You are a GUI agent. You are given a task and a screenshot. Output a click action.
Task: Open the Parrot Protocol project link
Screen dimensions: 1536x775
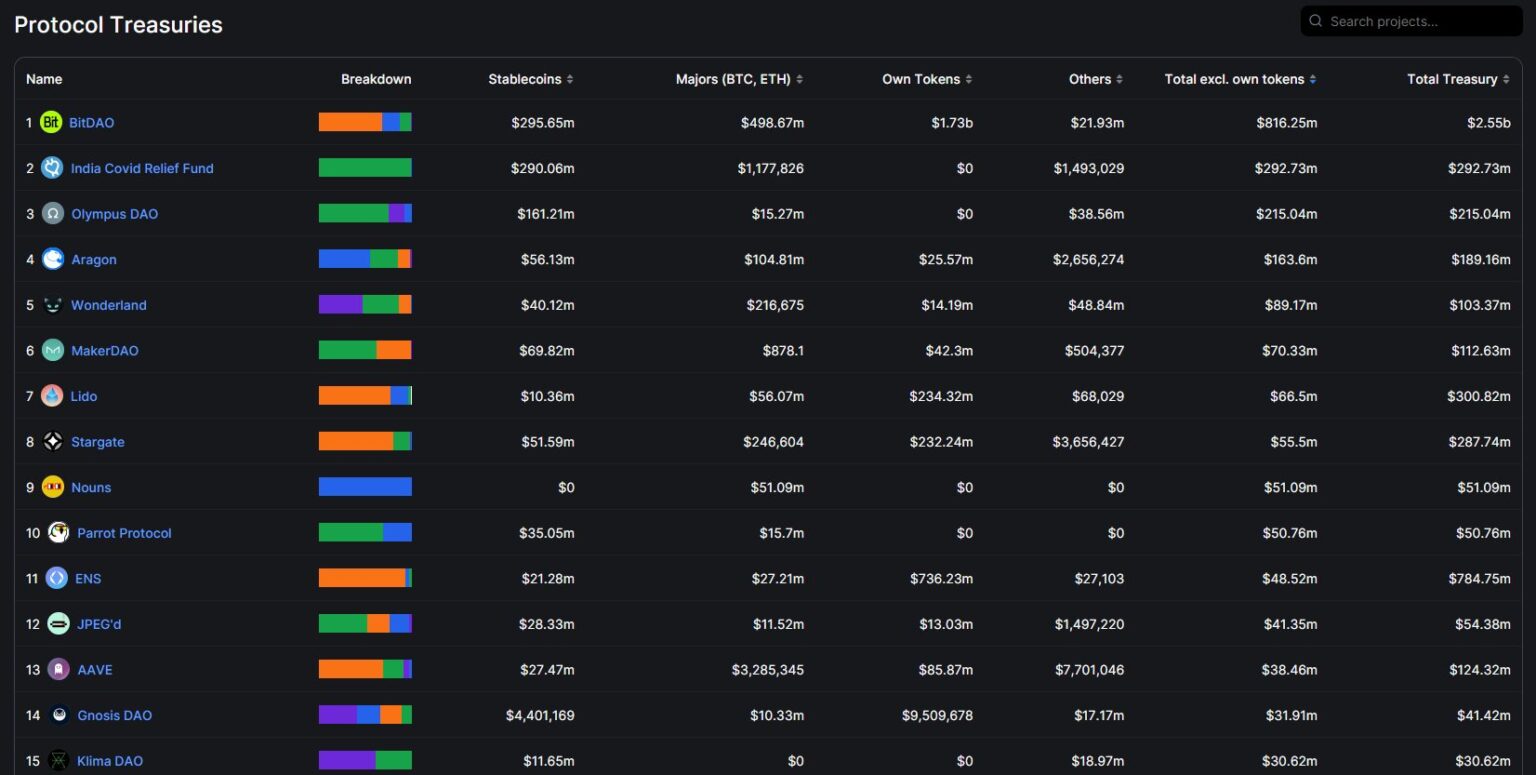pyautogui.click(x=124, y=533)
